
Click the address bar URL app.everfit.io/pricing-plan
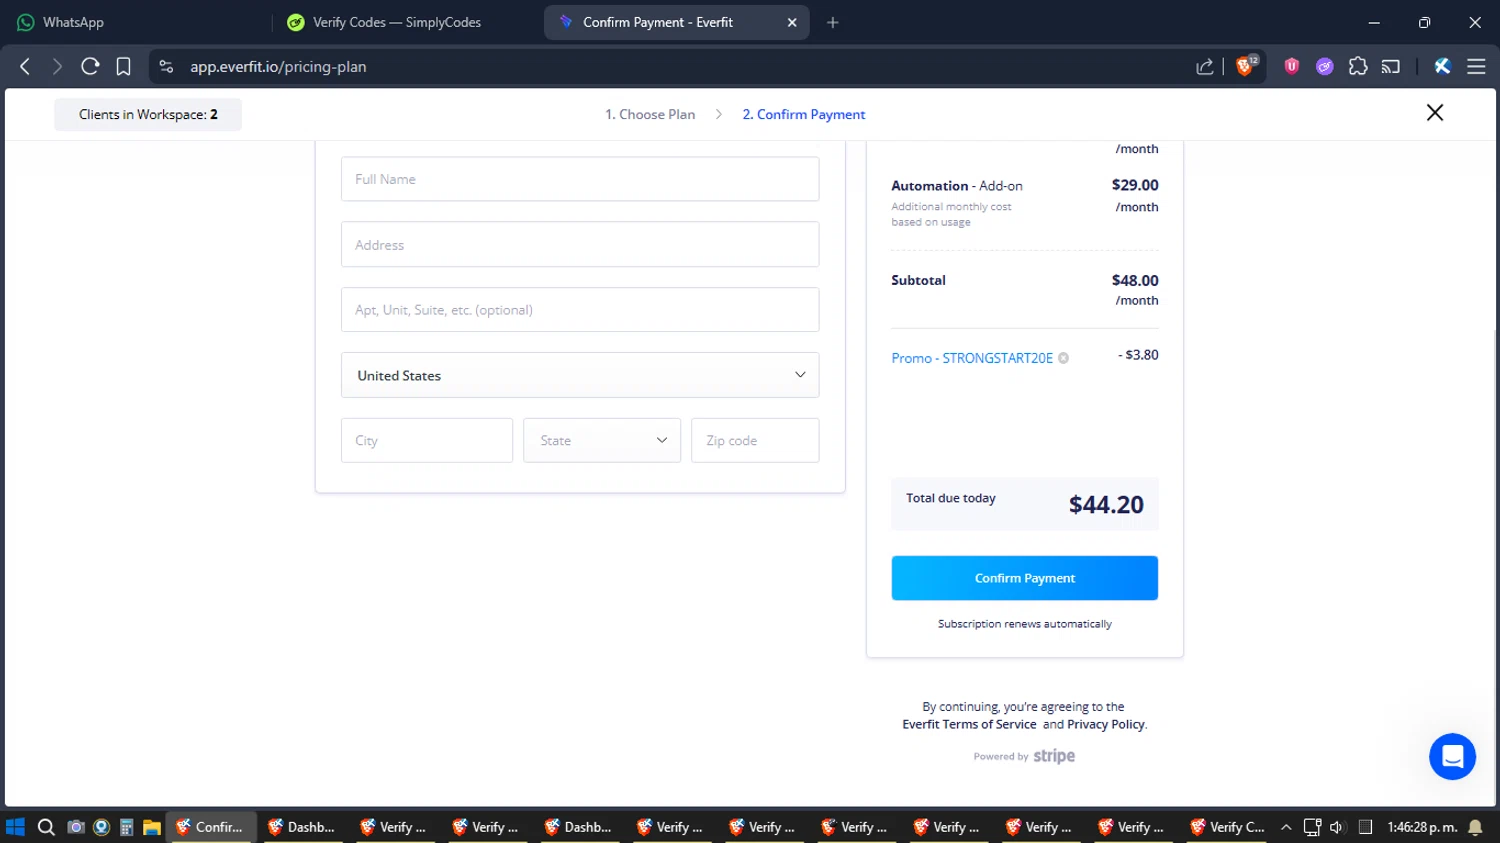(278, 66)
